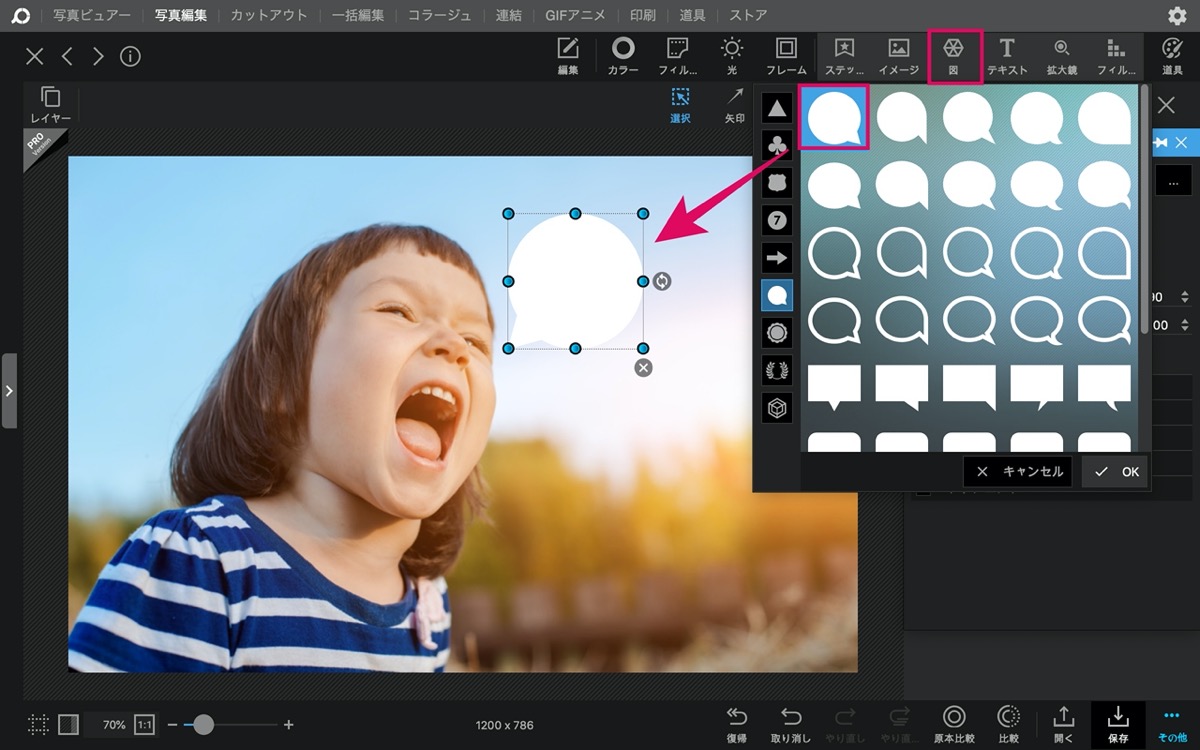Choose the number 7 shape category
1200x750 pixels.
click(x=777, y=220)
